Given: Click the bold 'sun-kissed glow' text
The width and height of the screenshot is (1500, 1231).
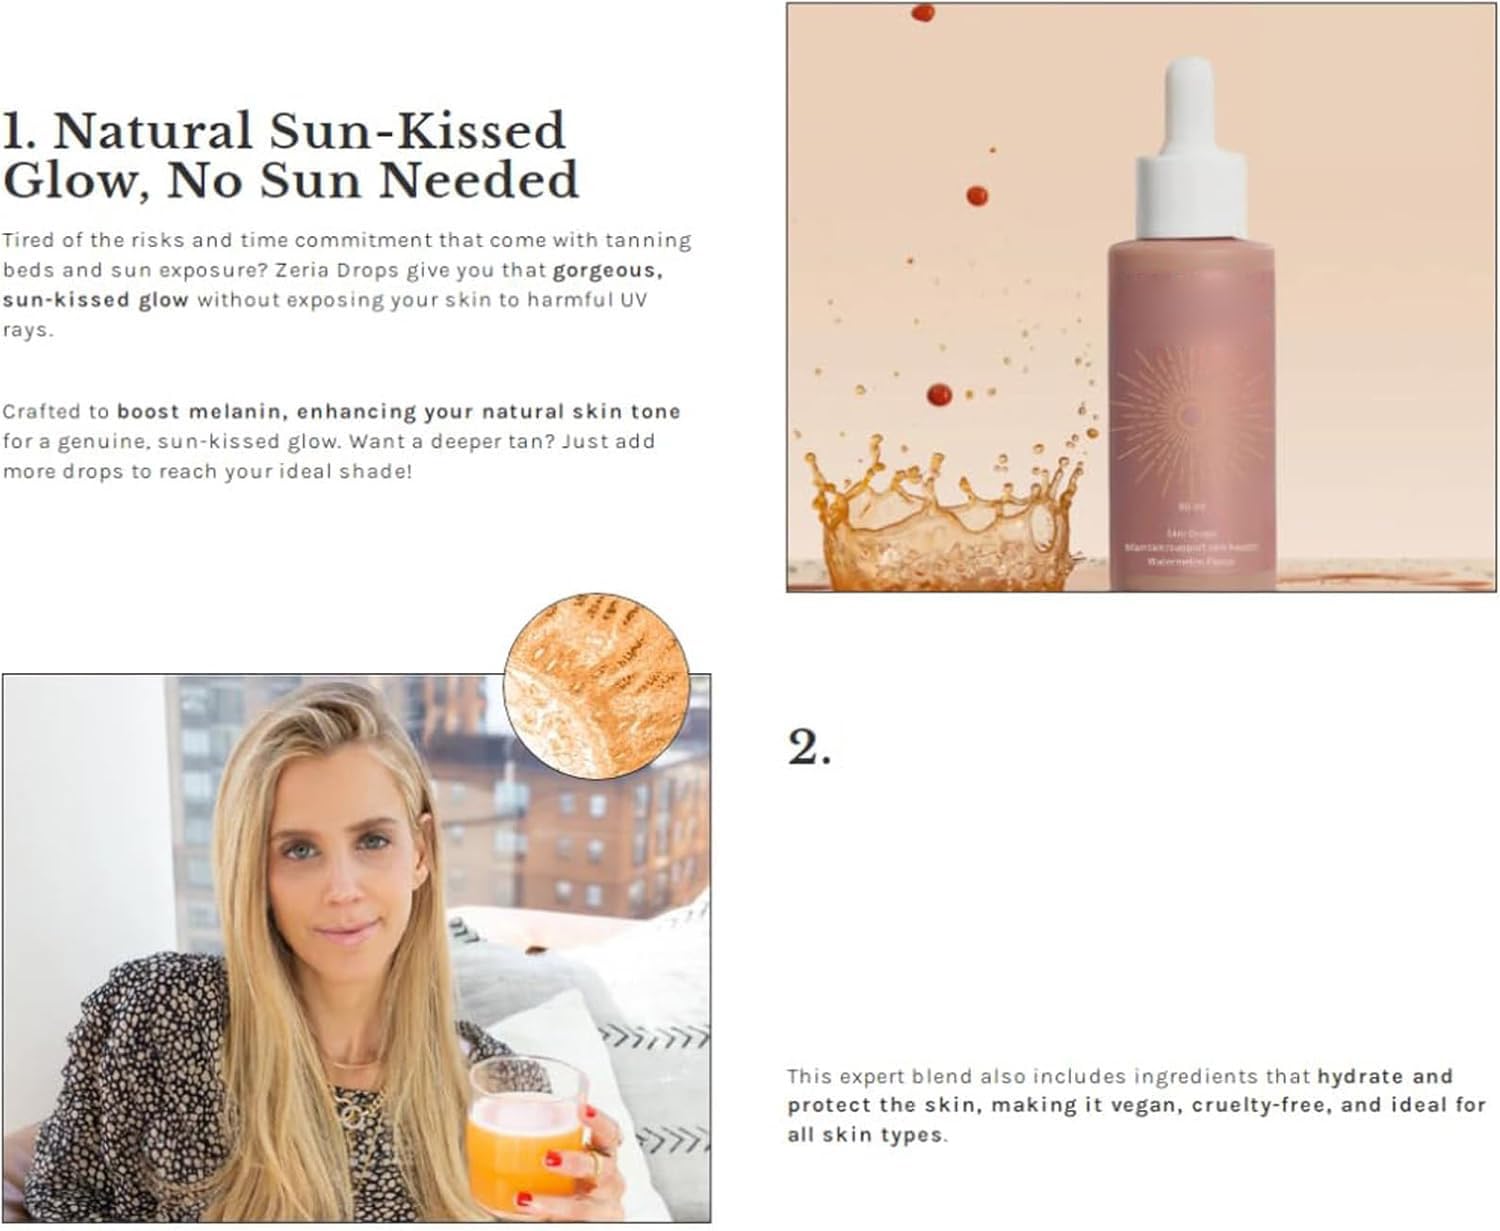Looking at the screenshot, I should point(95,300).
